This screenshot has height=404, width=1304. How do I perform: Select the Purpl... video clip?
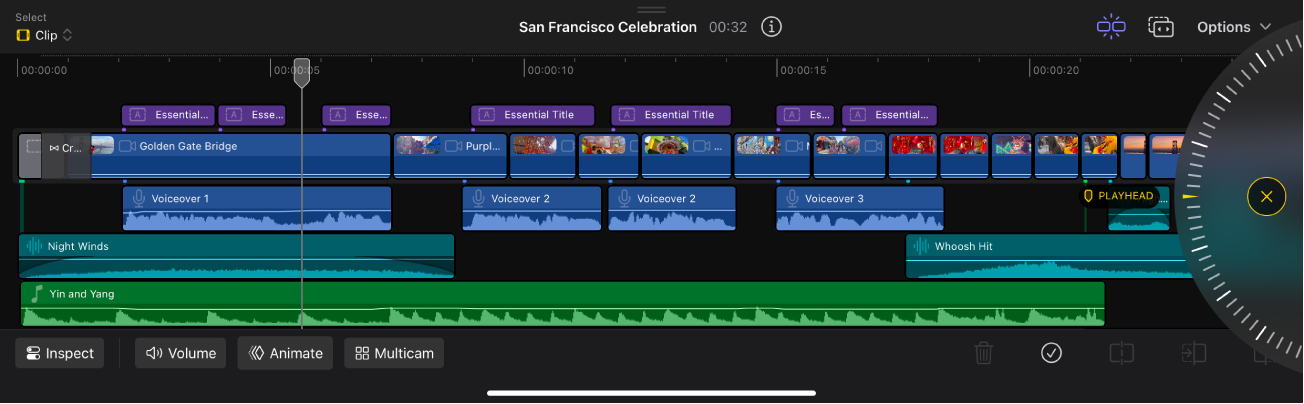tap(451, 156)
